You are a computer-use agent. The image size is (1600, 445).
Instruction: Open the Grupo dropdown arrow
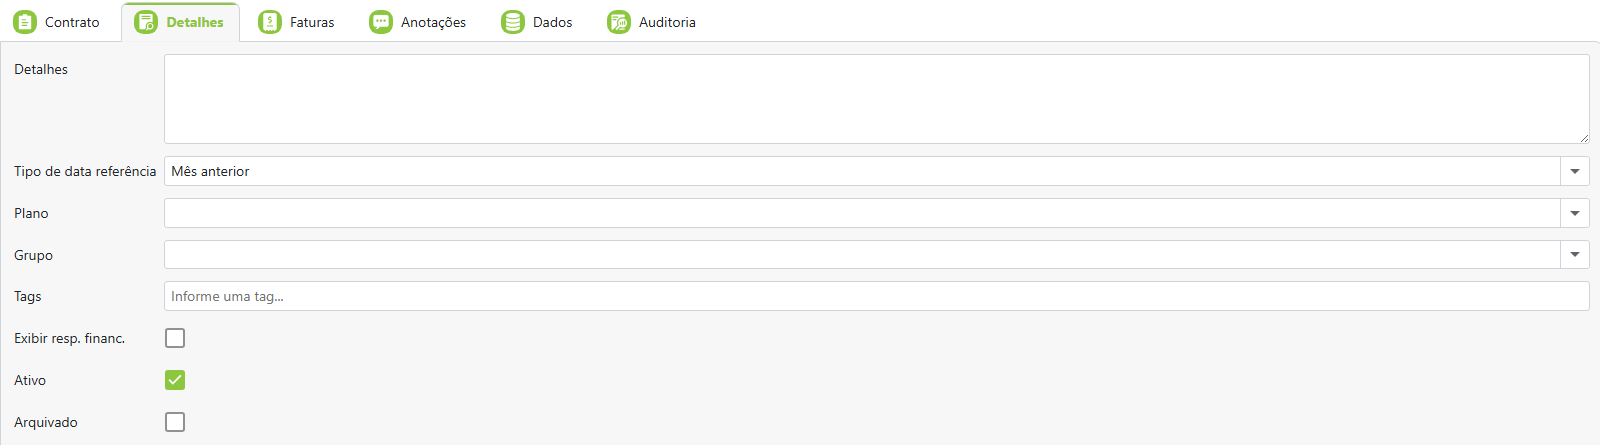tap(1575, 255)
